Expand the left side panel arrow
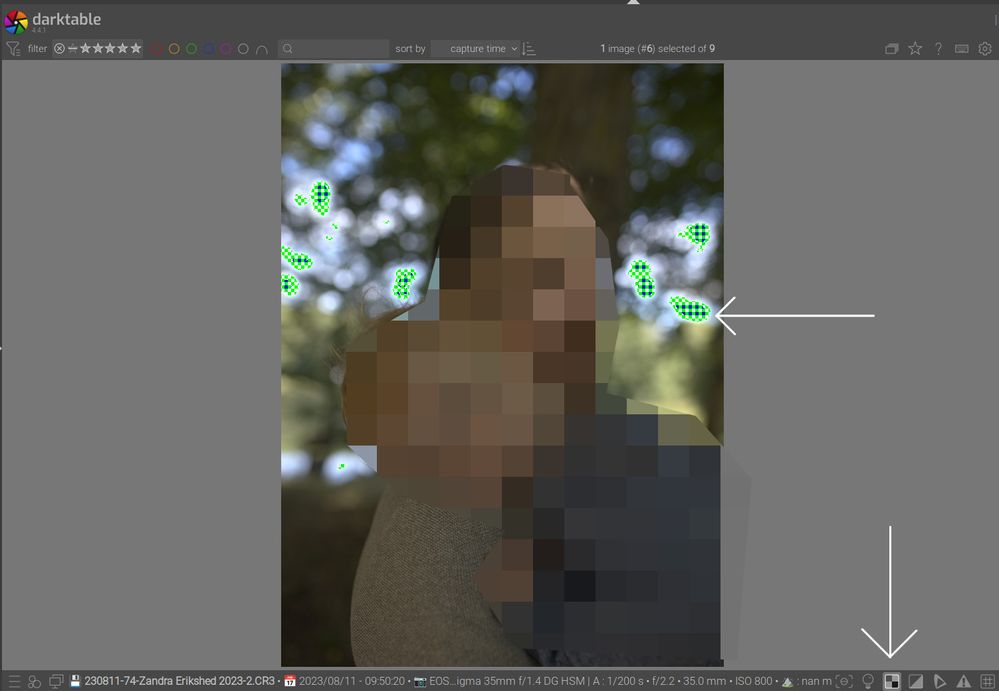999x691 pixels. click(x=4, y=348)
